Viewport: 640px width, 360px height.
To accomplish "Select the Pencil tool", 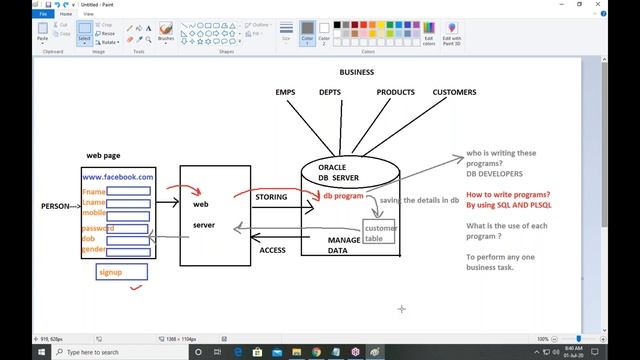I will (129, 28).
